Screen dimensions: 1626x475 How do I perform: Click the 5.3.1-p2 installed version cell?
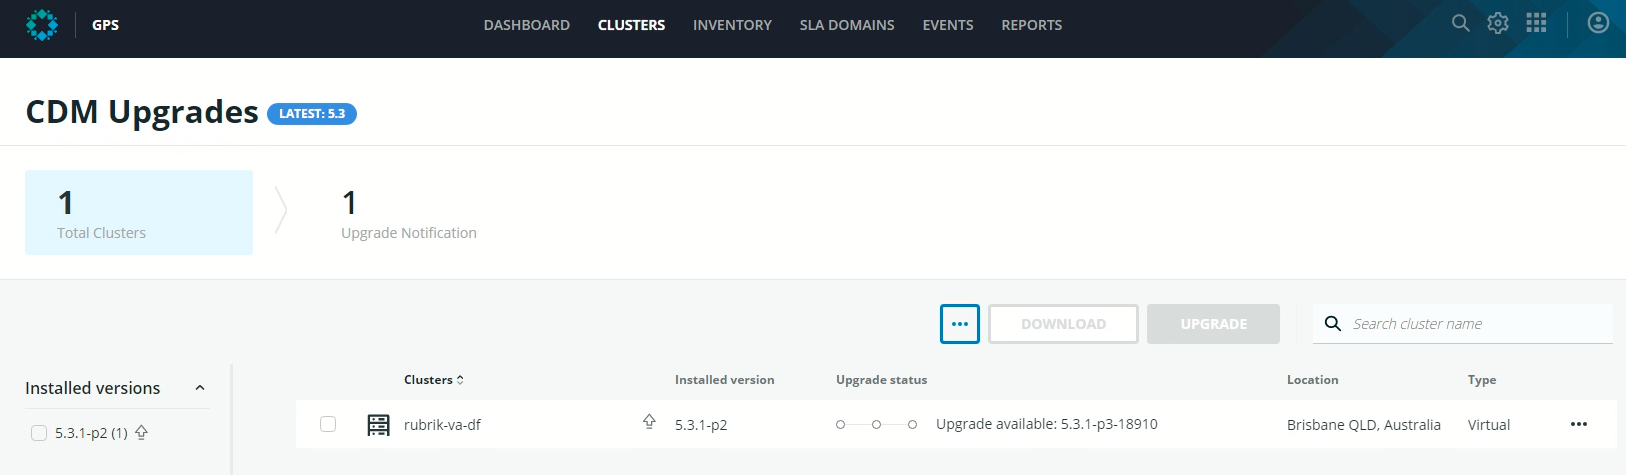701,425
